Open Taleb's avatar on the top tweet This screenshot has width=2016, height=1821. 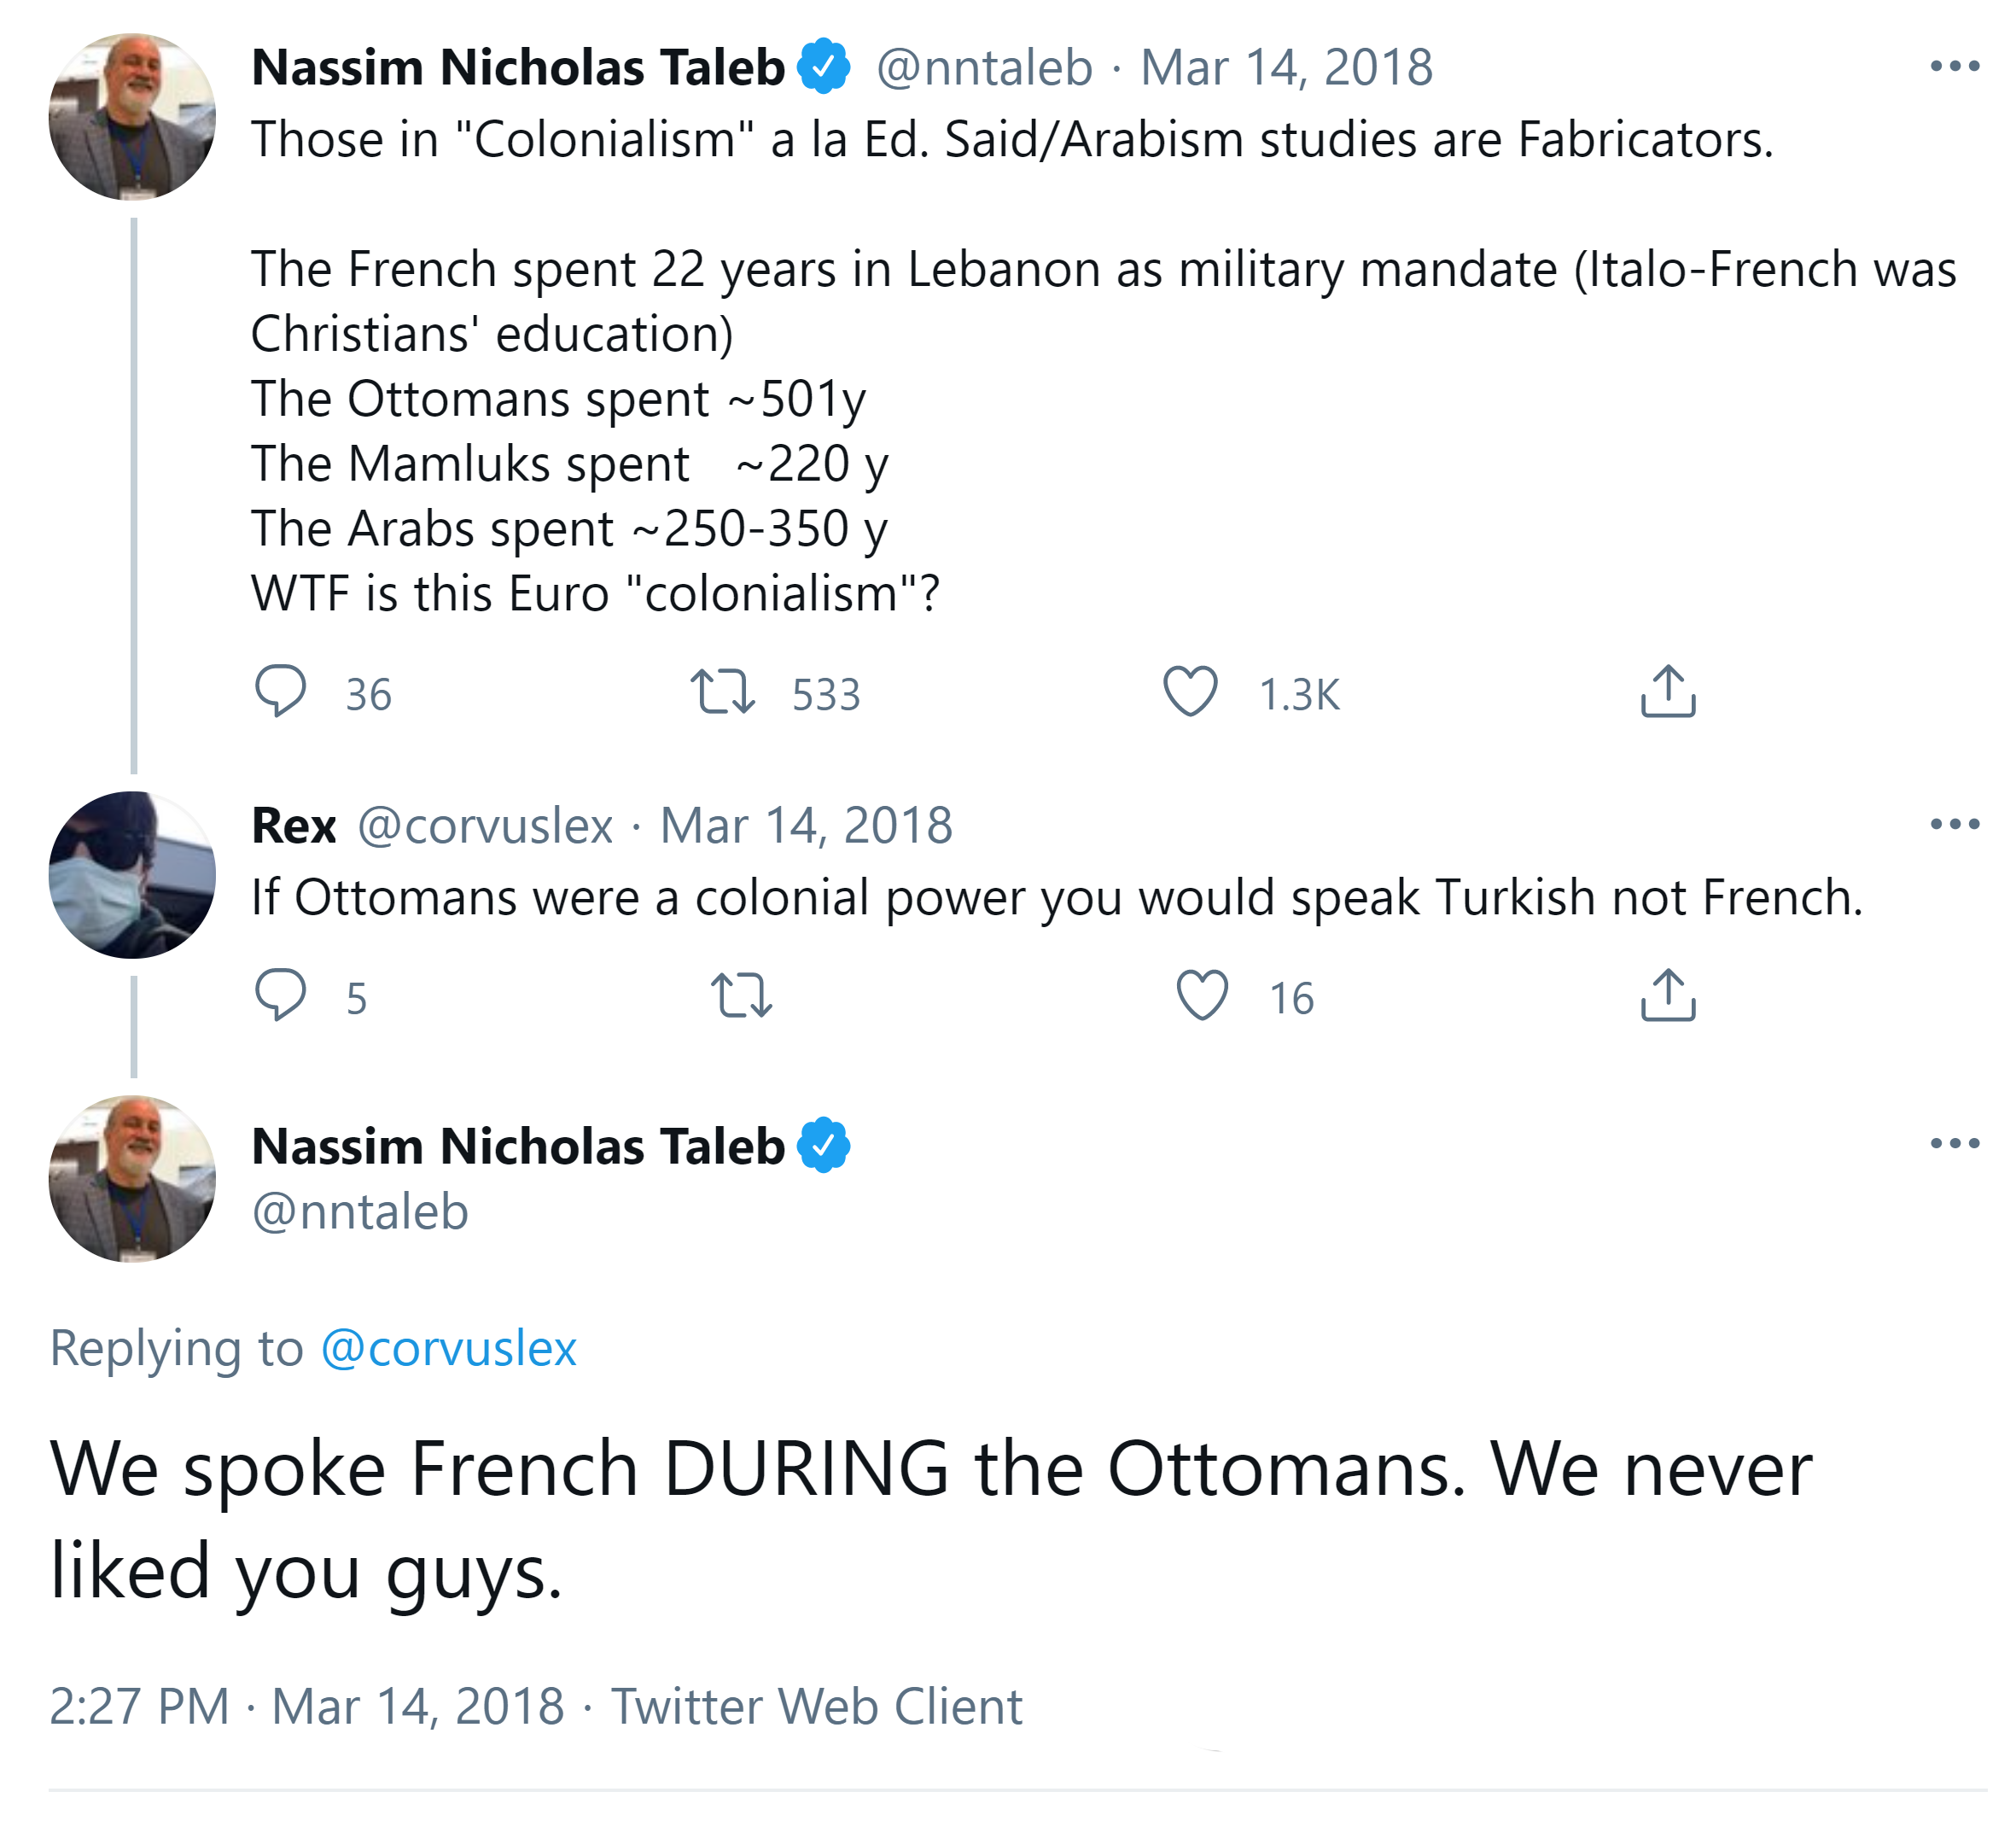click(x=132, y=117)
